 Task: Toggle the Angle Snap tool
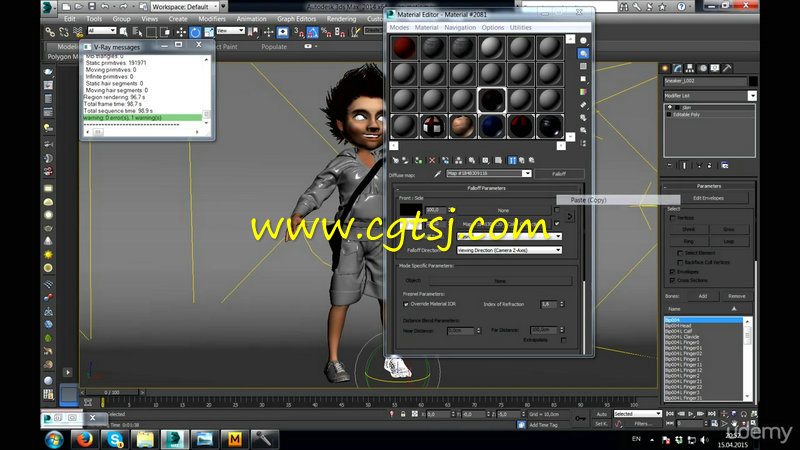click(x=312, y=33)
